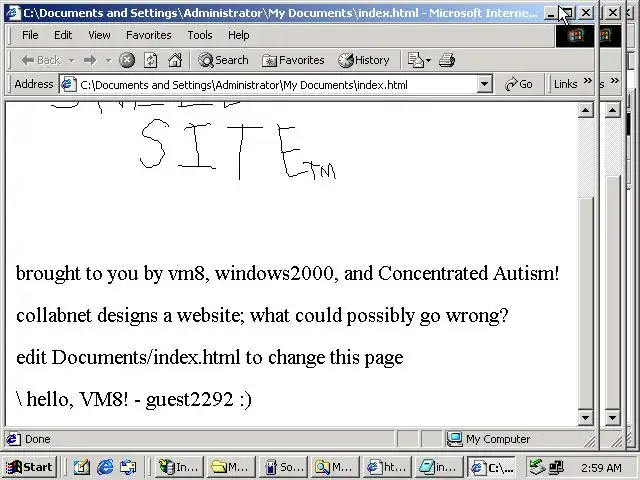
Task: Open the Search pane from toolbar
Action: pos(223,60)
